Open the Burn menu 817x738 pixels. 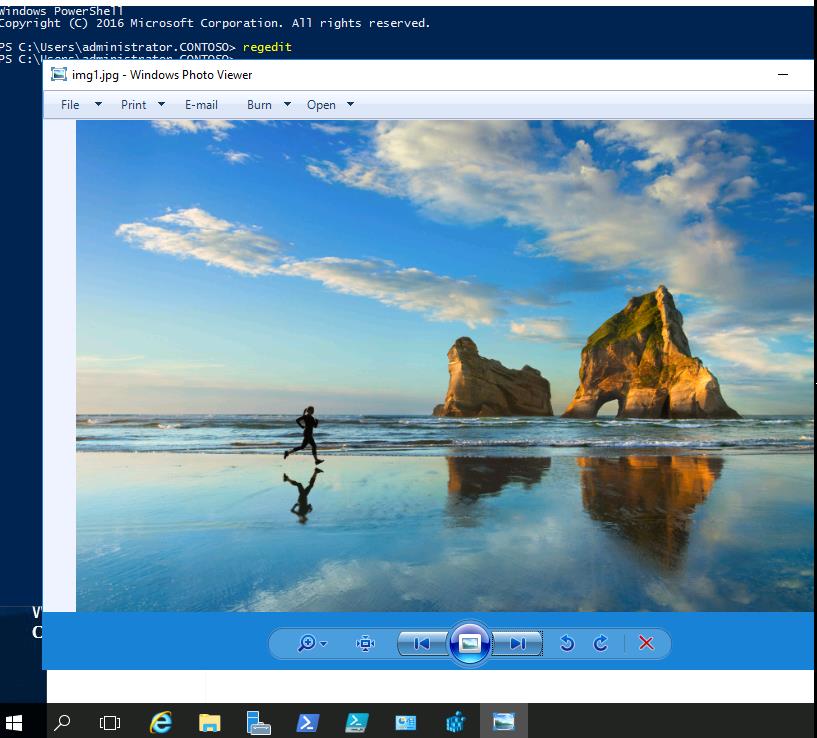[x=259, y=105]
